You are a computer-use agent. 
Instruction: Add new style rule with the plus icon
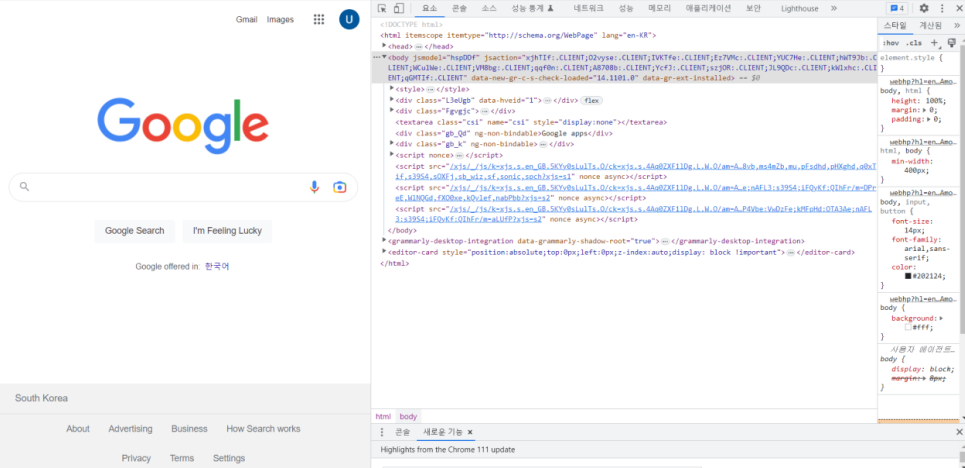pyautogui.click(x=934, y=42)
